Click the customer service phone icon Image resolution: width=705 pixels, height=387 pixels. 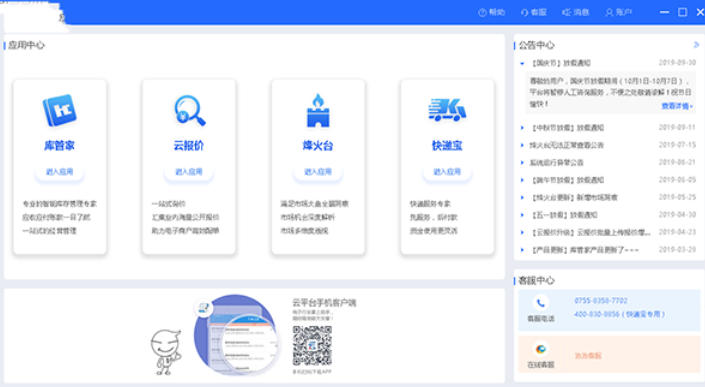(x=541, y=303)
